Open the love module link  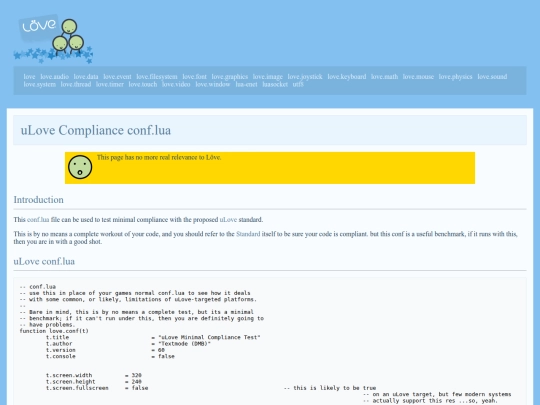(29, 76)
